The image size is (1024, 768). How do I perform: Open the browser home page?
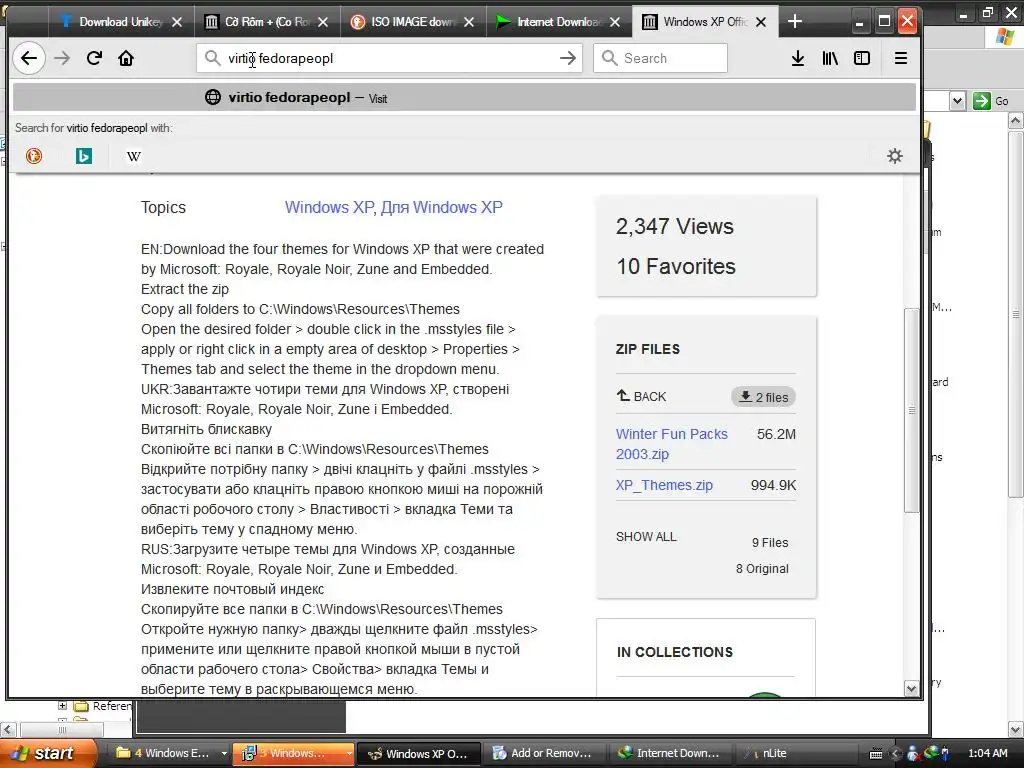pyautogui.click(x=126, y=58)
